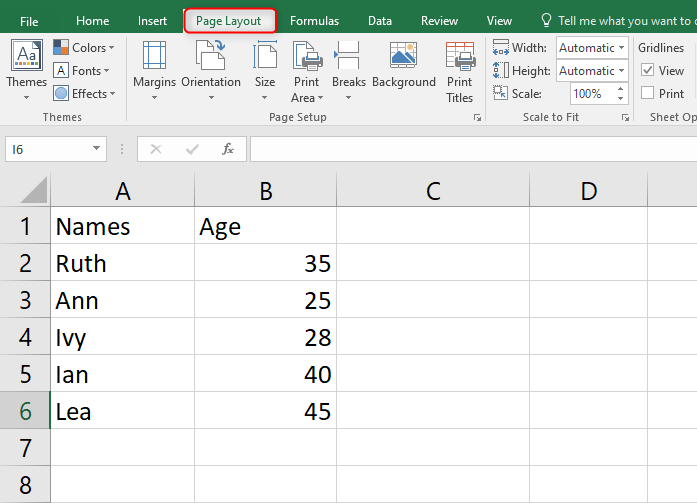The image size is (697, 503).
Task: Select the cell with age 40
Action: (265, 373)
